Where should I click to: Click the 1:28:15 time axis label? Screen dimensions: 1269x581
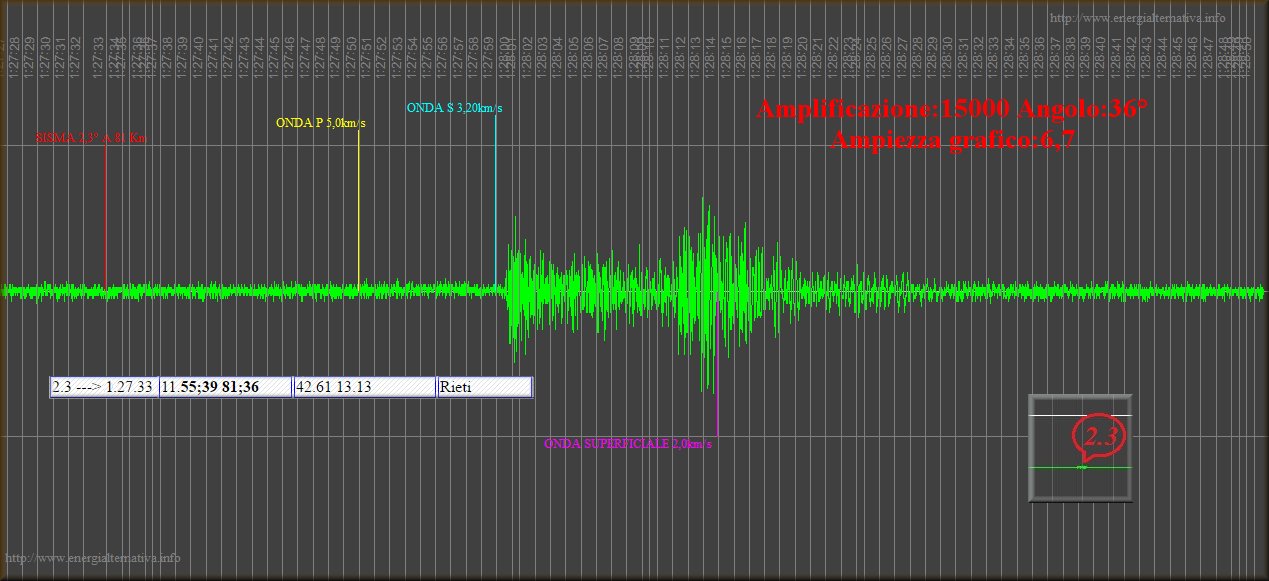coord(725,55)
